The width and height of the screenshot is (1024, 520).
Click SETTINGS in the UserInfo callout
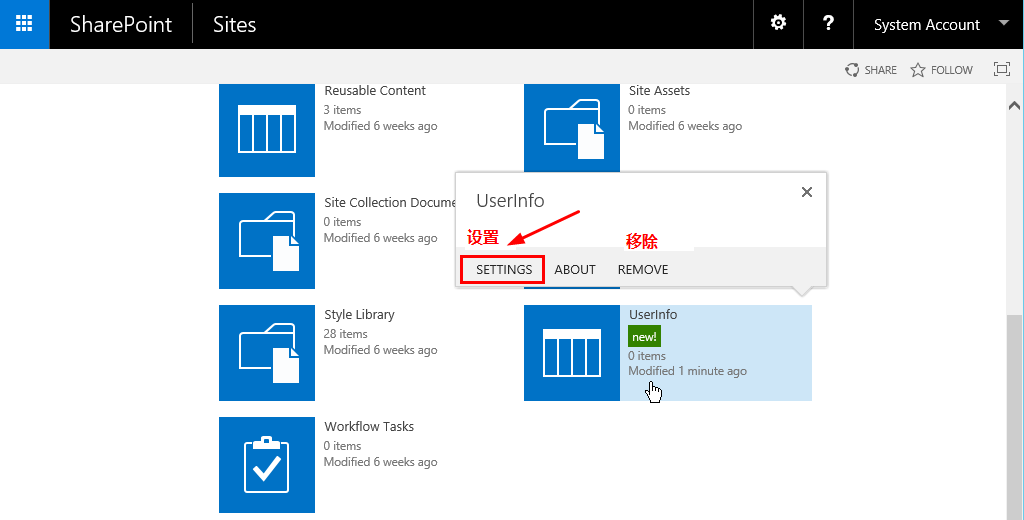pos(503,270)
